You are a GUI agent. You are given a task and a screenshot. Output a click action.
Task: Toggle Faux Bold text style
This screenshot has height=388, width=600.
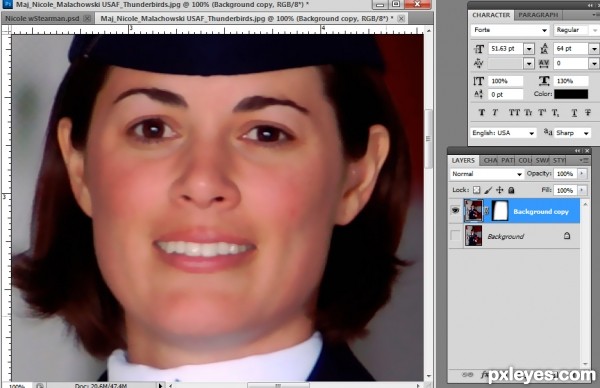pos(481,112)
